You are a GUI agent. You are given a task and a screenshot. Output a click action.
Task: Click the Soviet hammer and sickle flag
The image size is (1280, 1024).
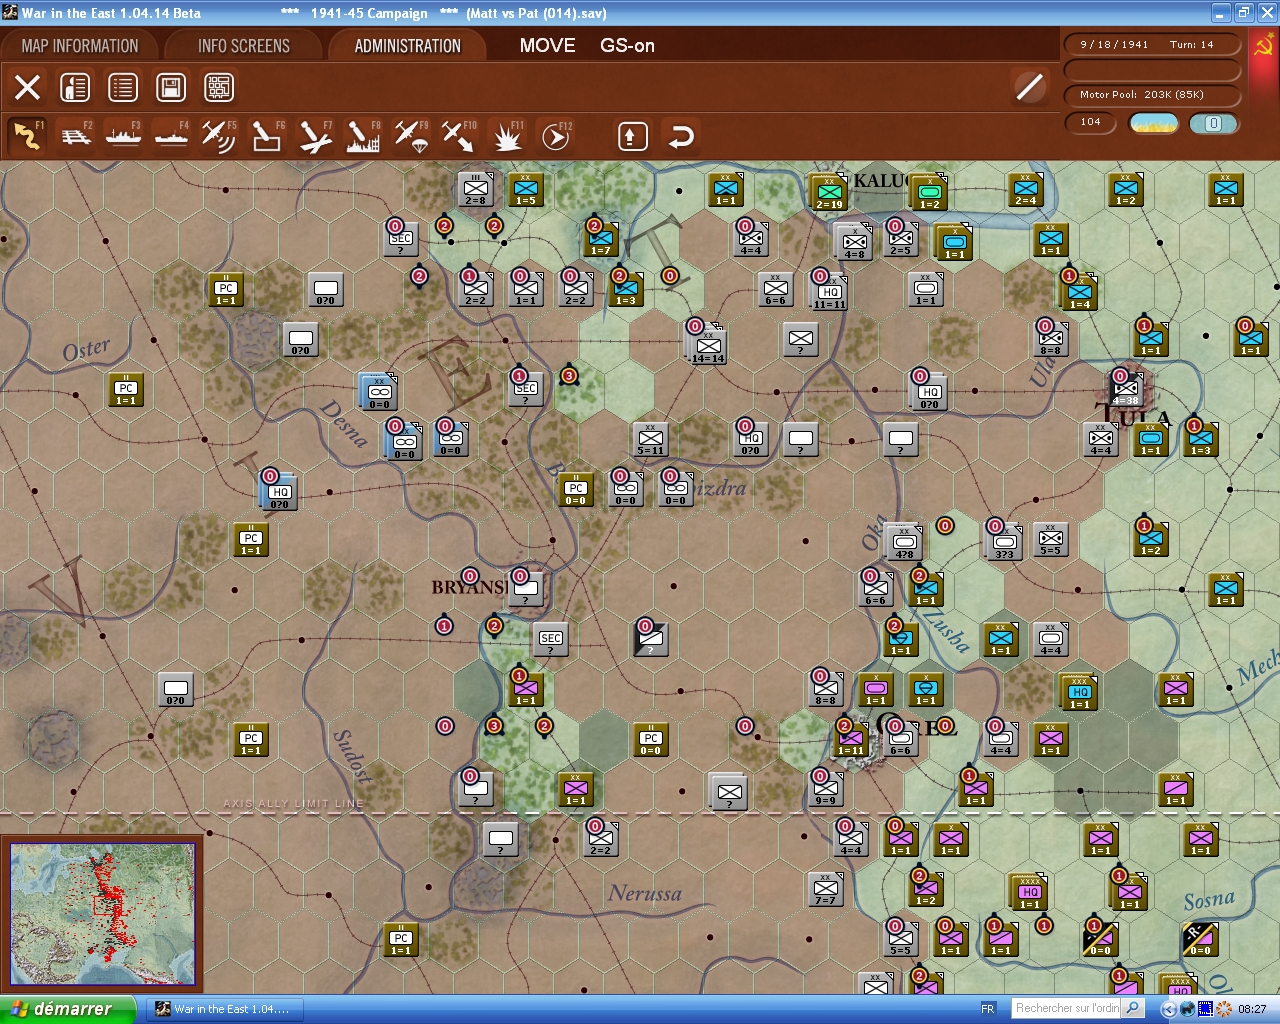(1263, 47)
